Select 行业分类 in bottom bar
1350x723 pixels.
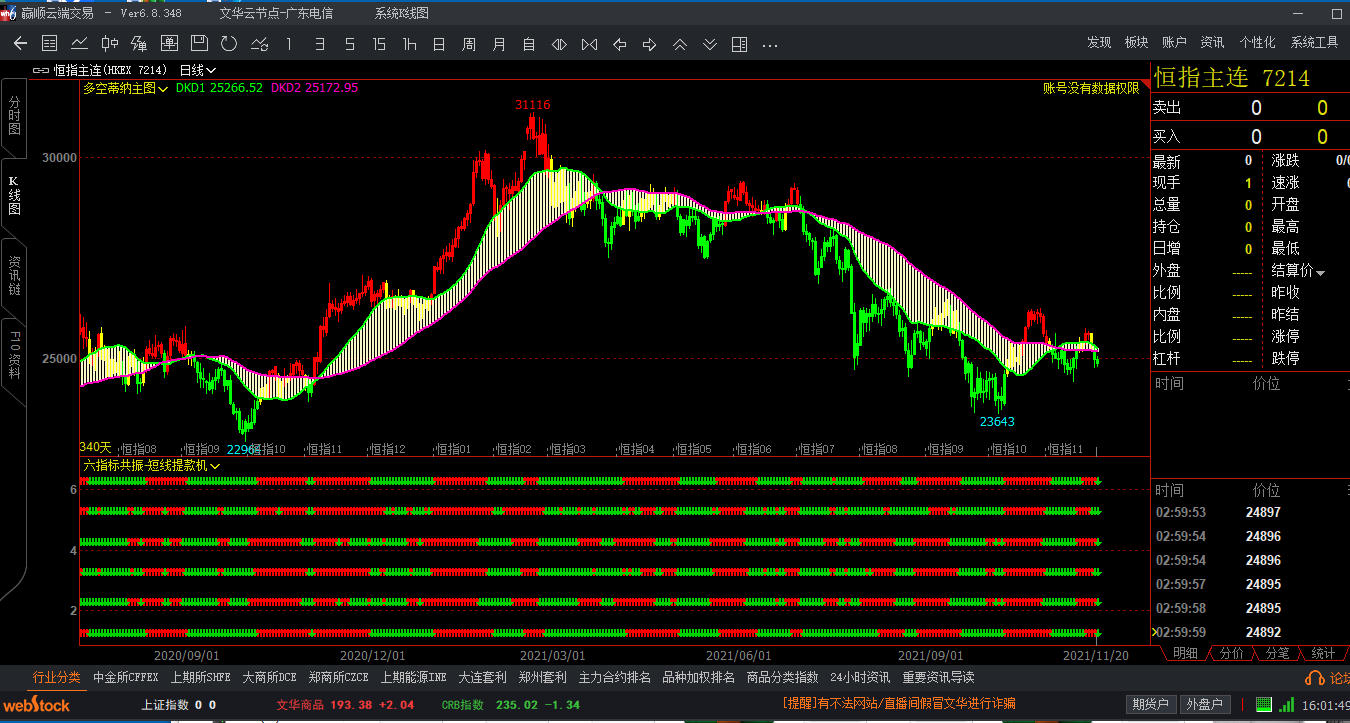pyautogui.click(x=57, y=677)
